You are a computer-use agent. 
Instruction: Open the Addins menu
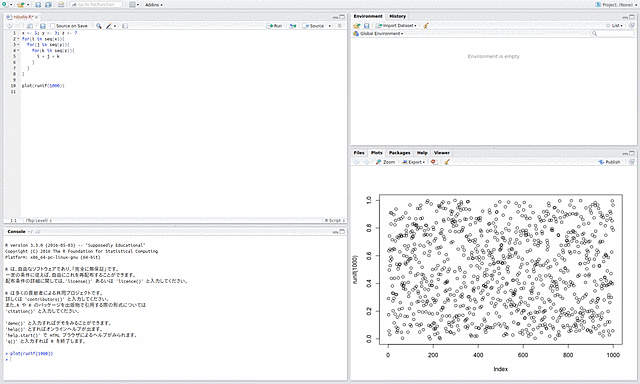point(154,4)
